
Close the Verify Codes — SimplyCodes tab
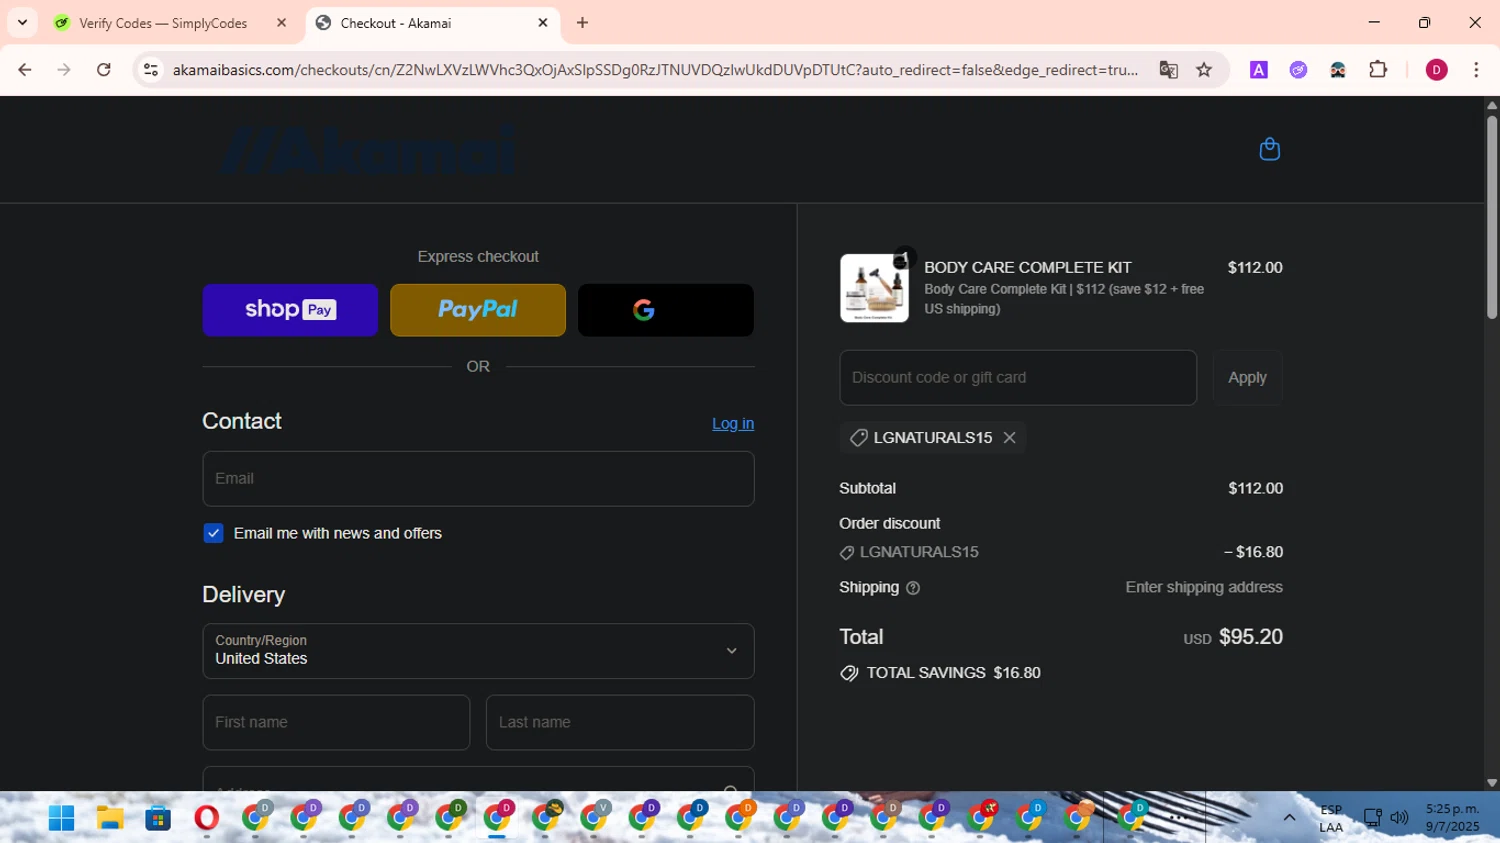point(281,23)
